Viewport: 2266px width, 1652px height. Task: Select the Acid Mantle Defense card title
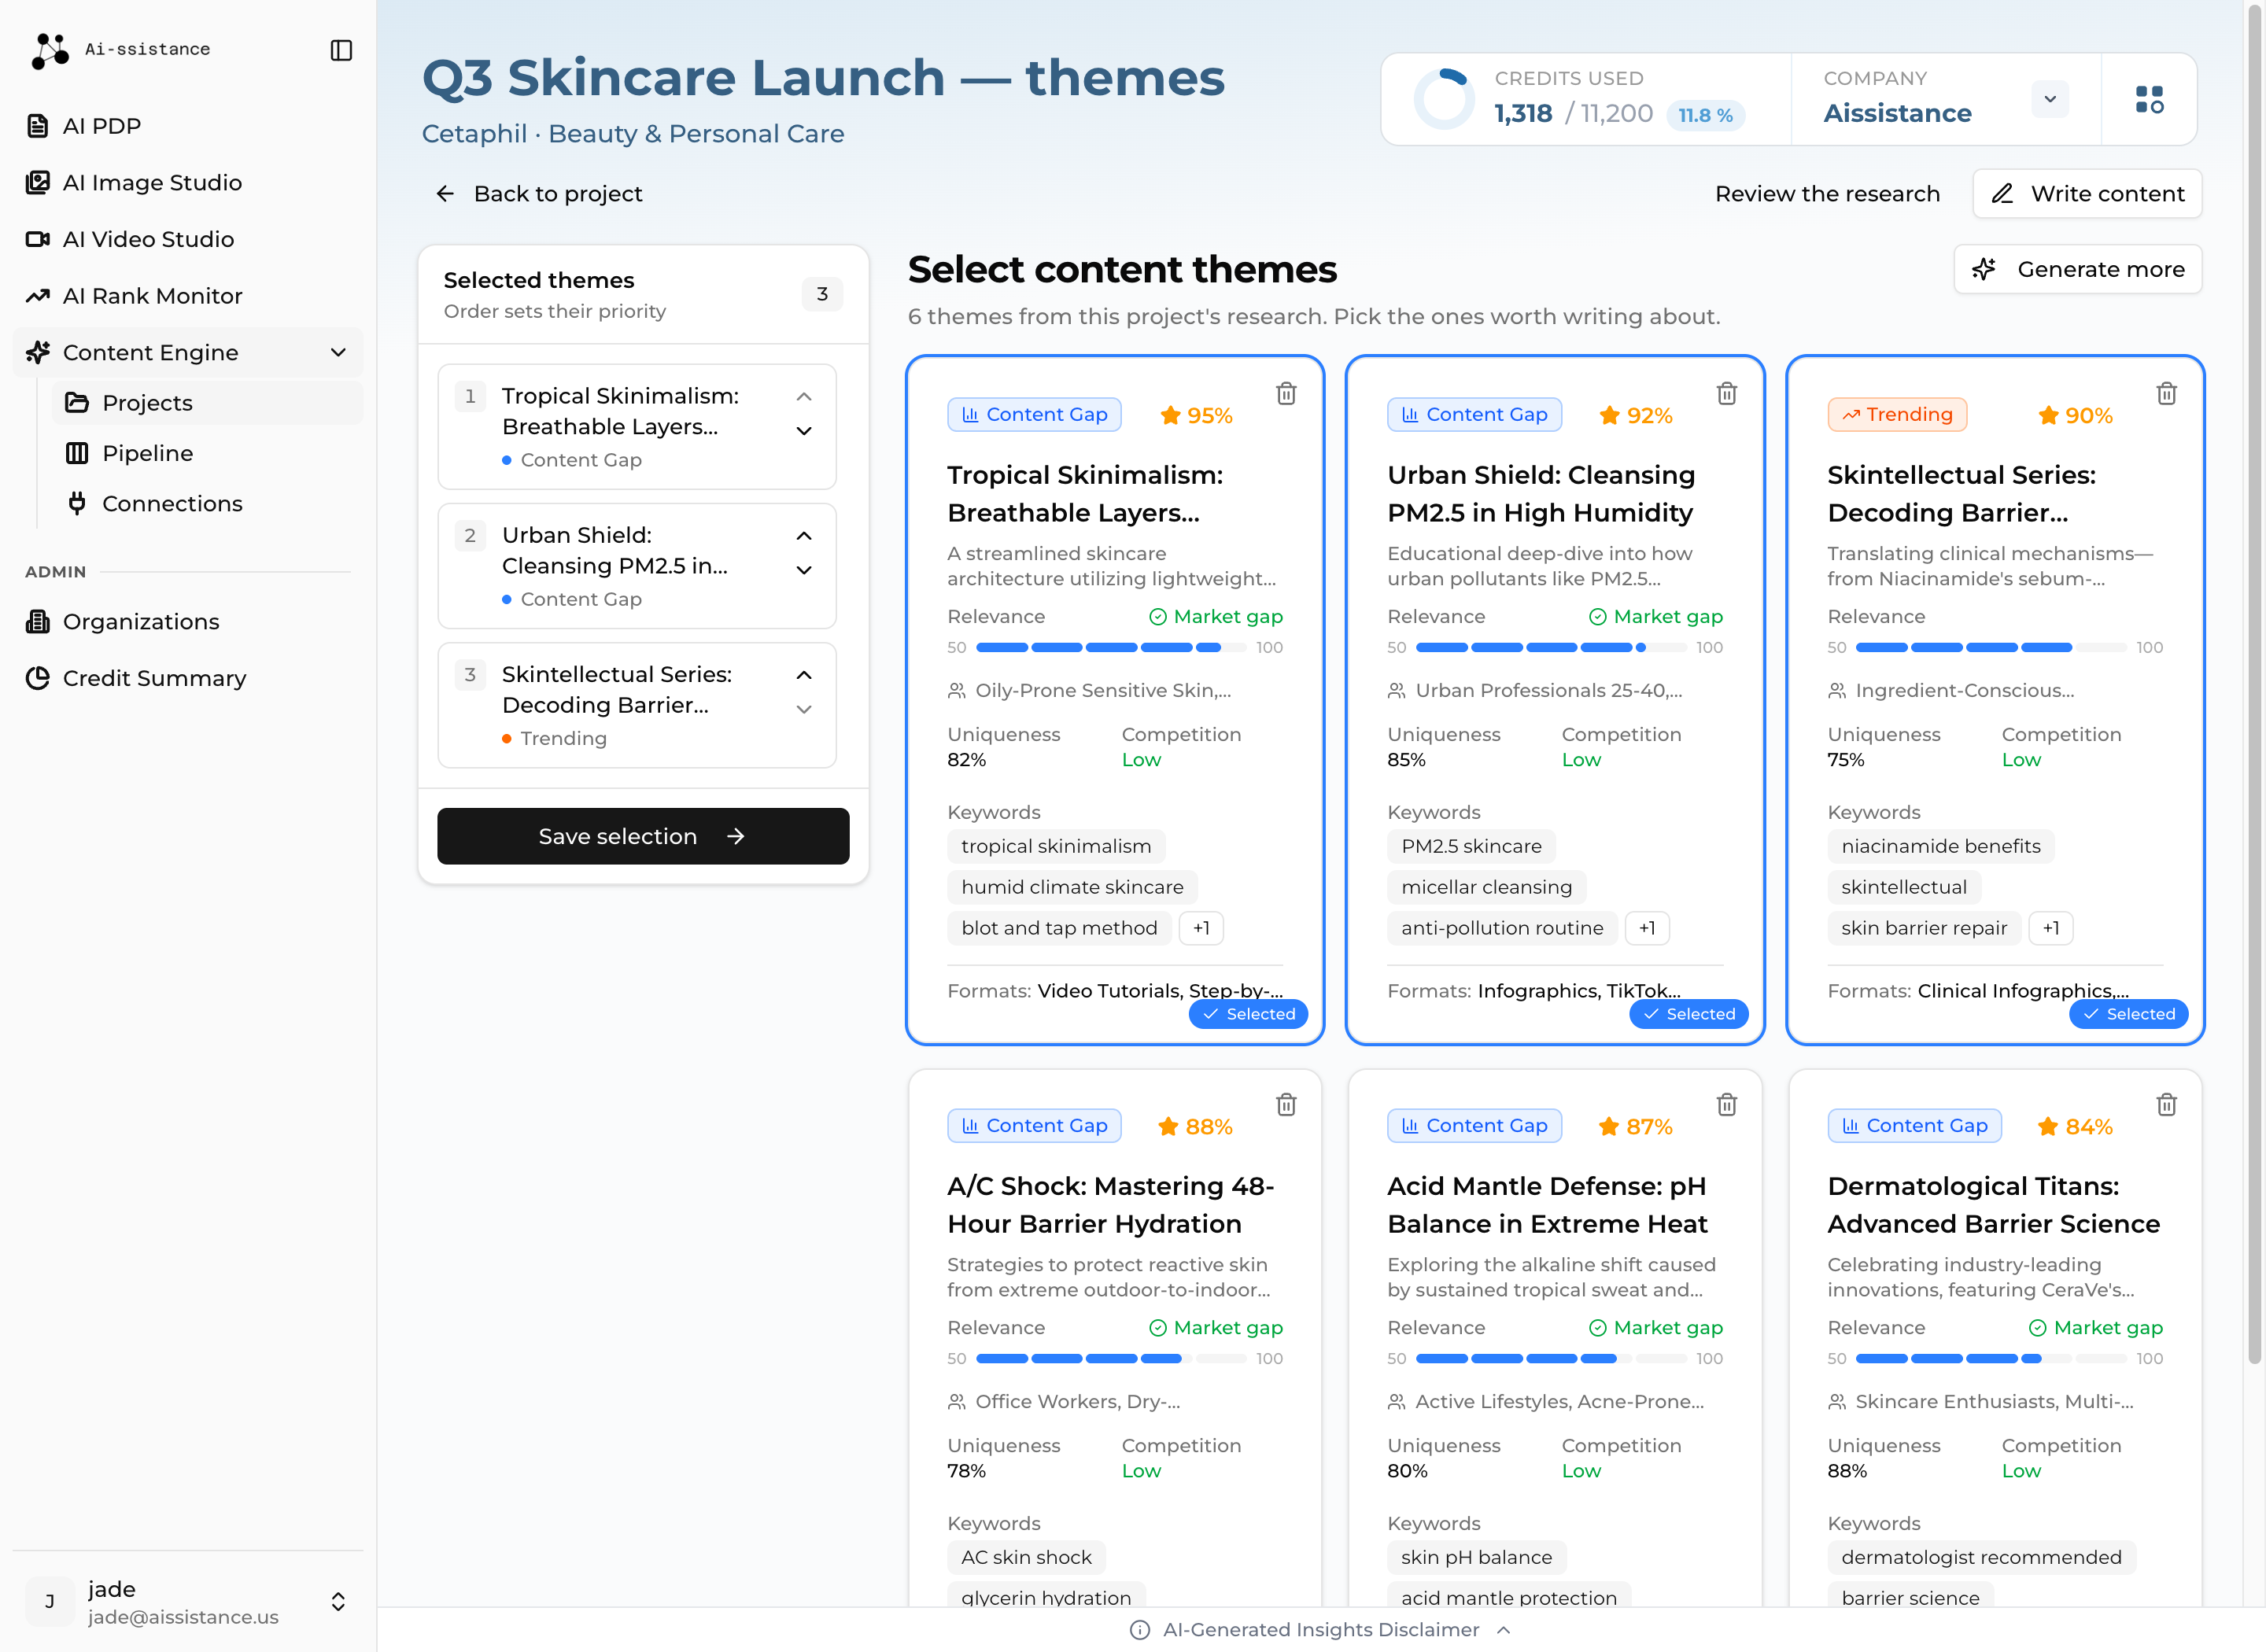point(1547,1205)
